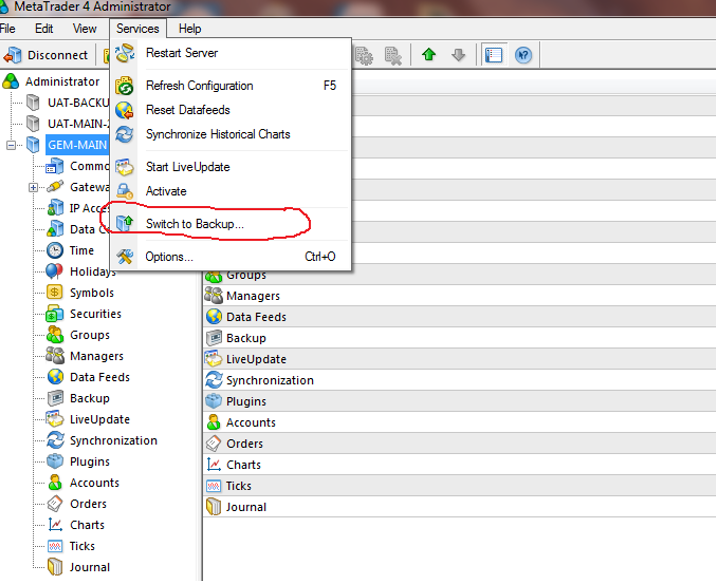Click the Time clock icon in tree
716x581 pixels.
55,250
